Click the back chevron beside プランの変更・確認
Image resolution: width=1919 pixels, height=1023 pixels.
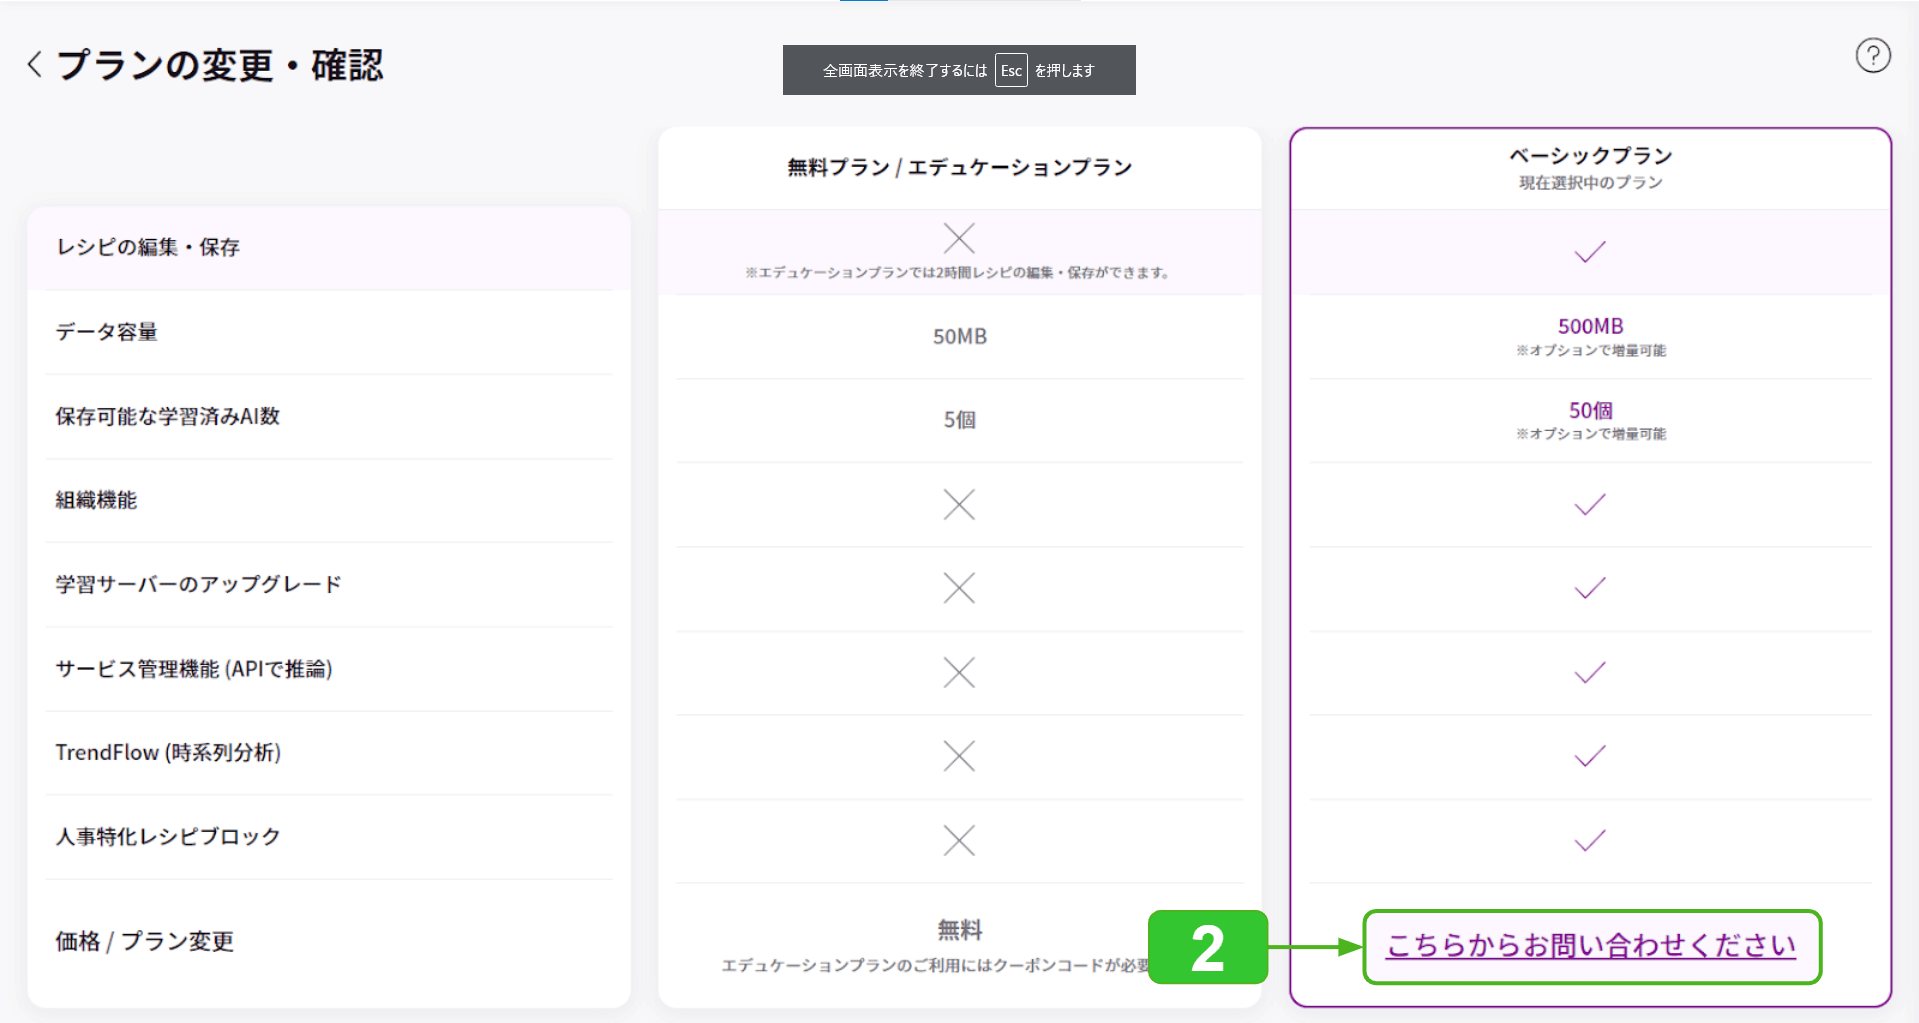point(34,64)
